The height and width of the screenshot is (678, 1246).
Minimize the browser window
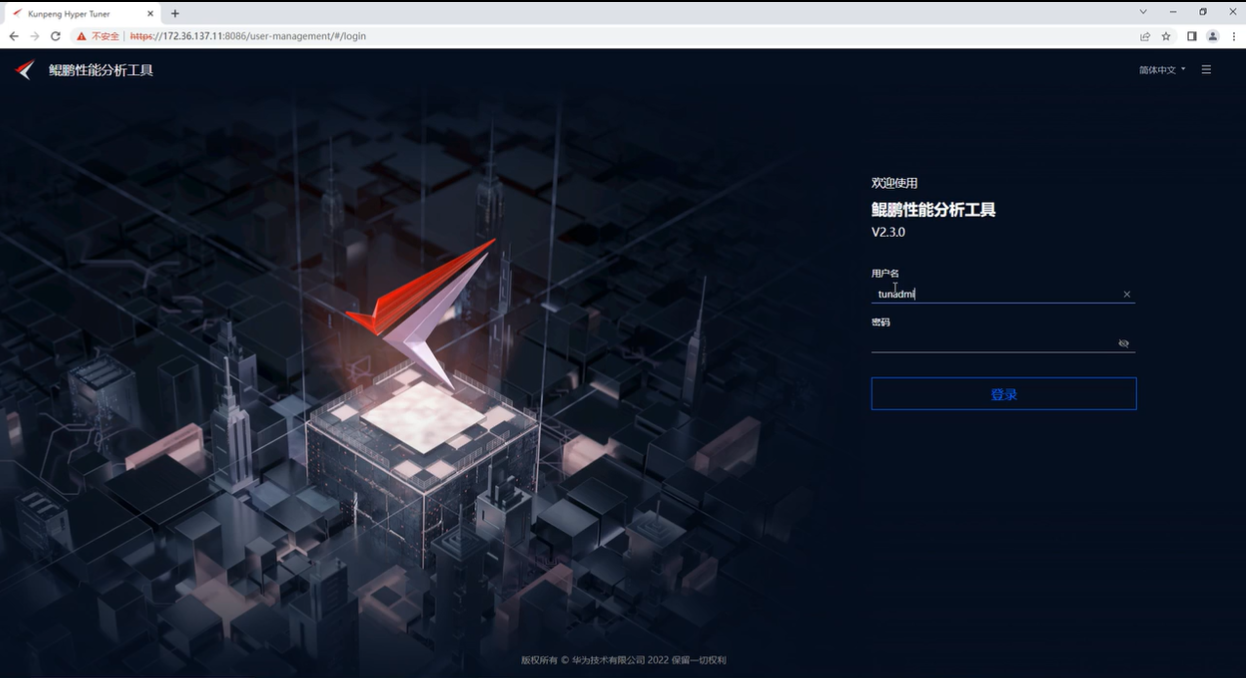[1173, 12]
